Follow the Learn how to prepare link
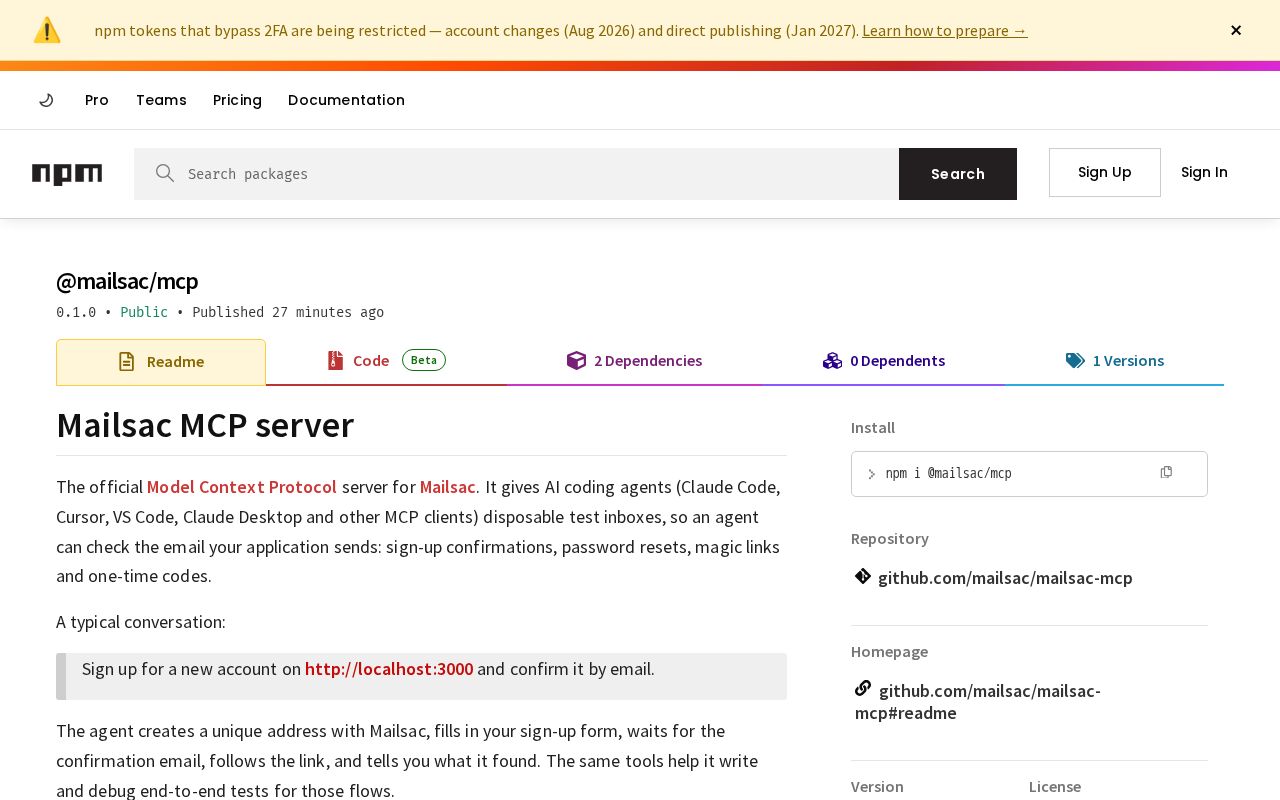This screenshot has height=800, width=1280. coord(944,30)
